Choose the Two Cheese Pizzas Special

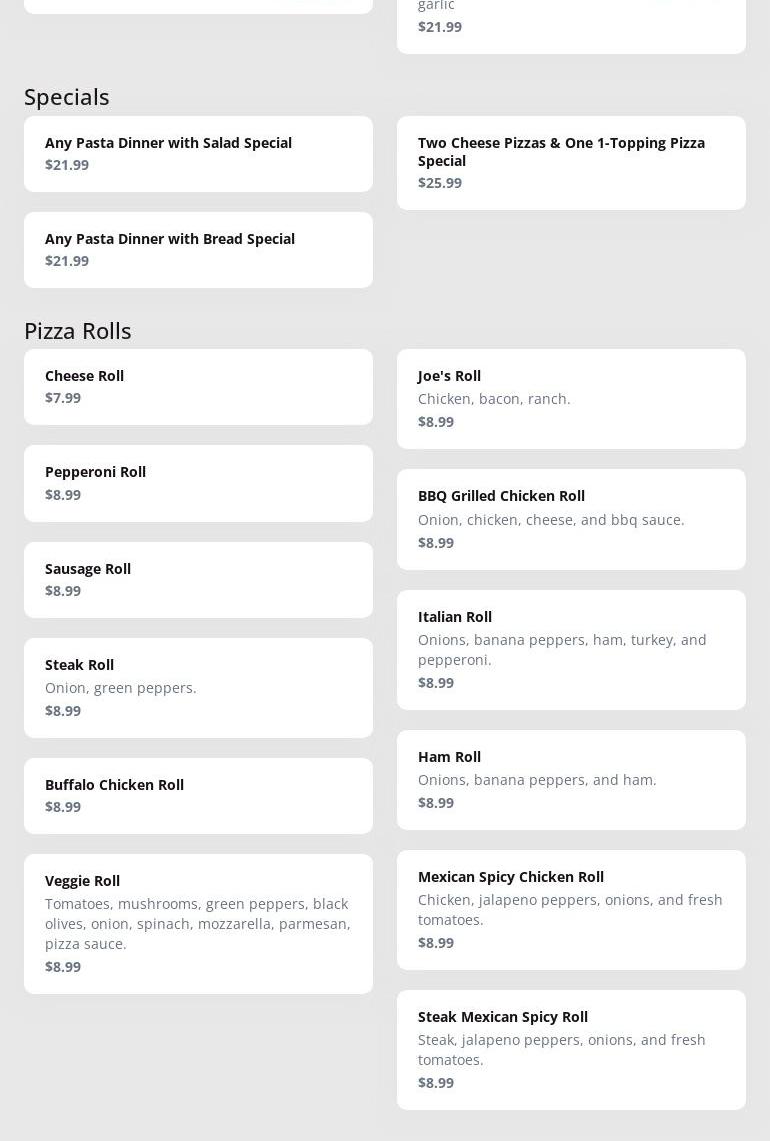tap(571, 162)
